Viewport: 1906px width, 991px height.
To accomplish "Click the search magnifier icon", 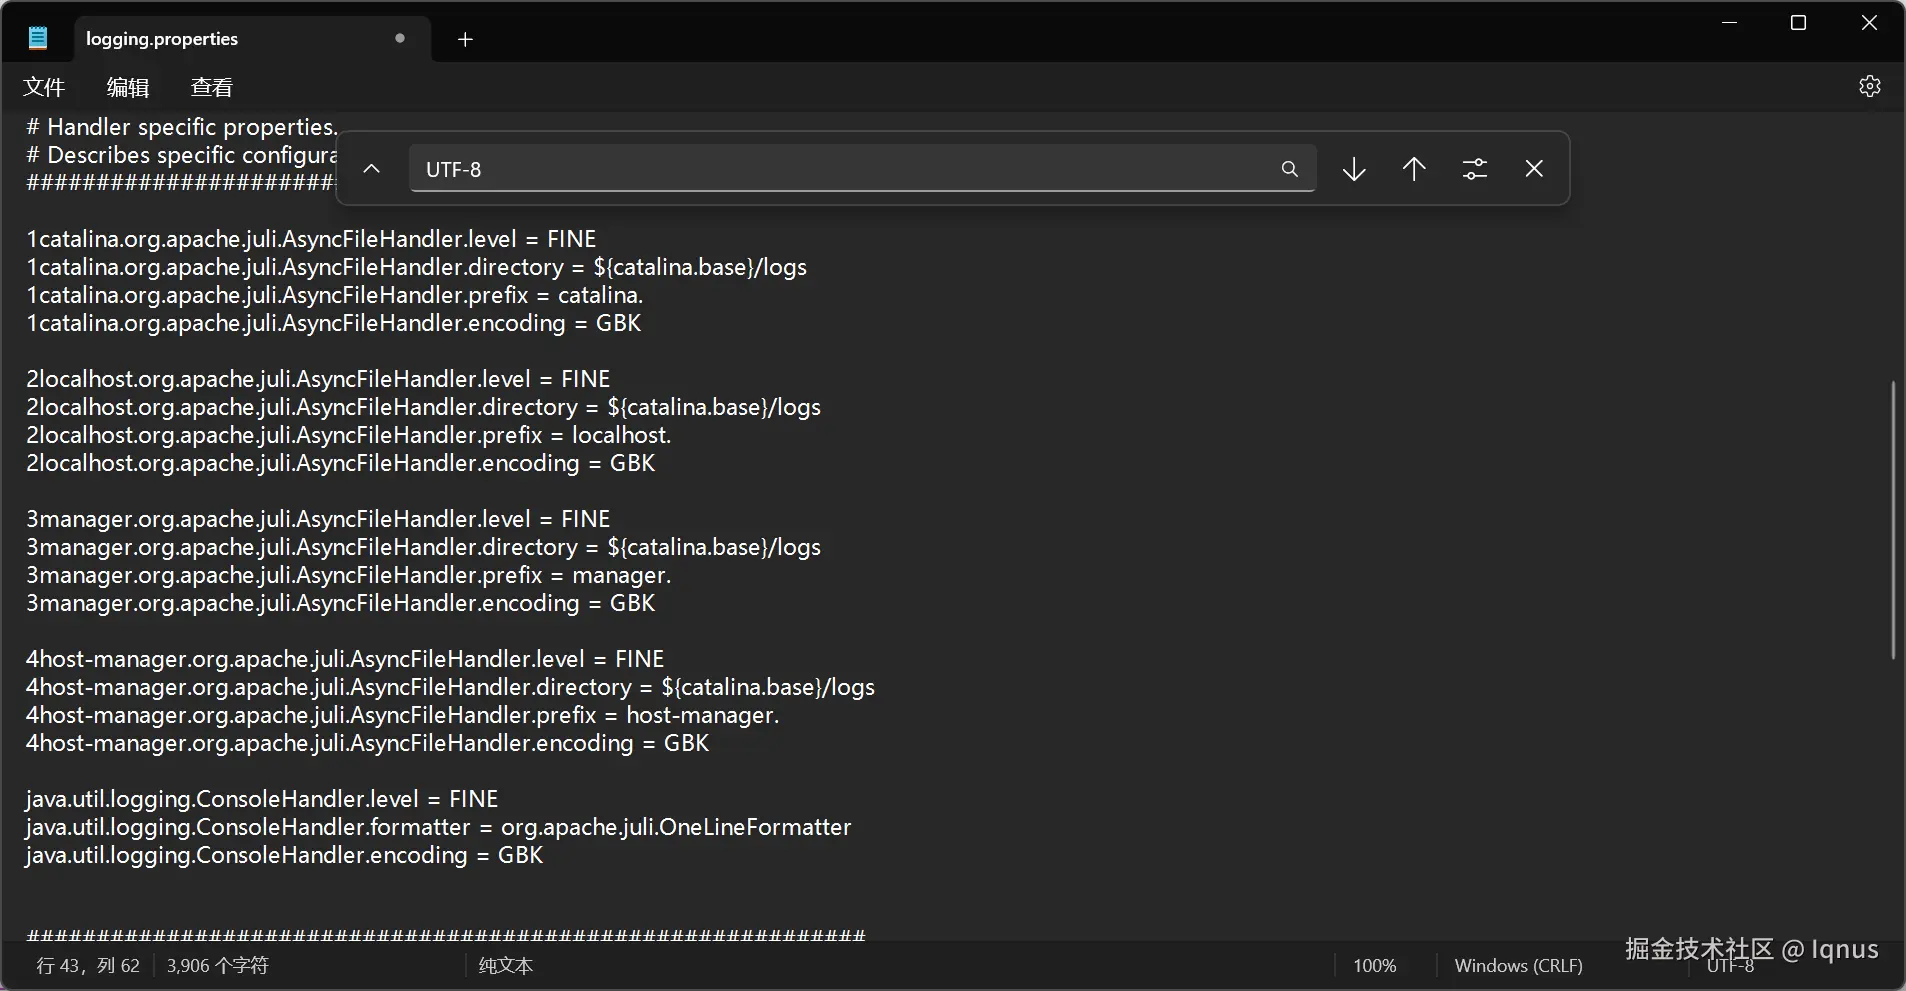I will tap(1289, 169).
